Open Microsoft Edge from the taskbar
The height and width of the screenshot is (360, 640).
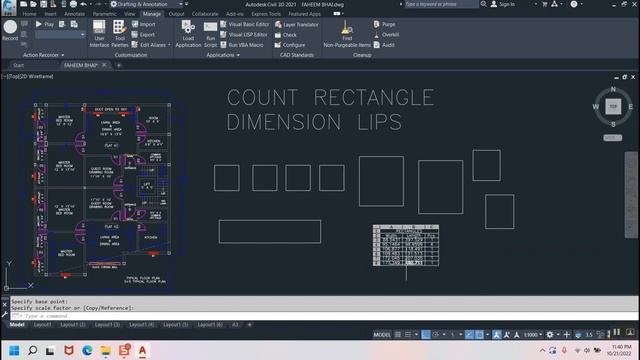(87, 351)
